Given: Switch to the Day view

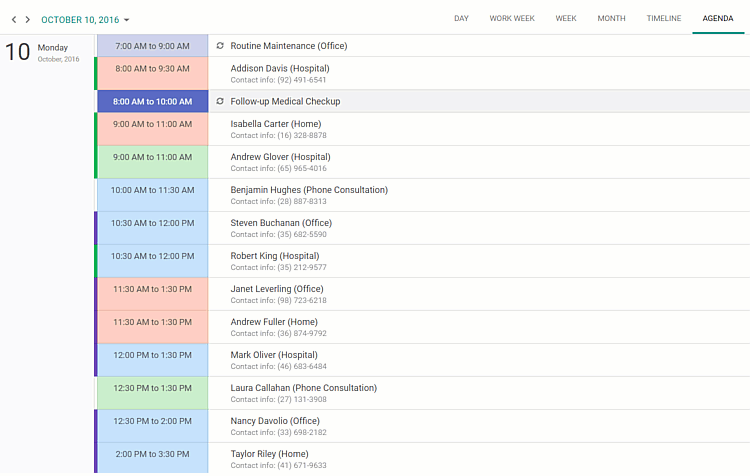Looking at the screenshot, I should (x=461, y=18).
